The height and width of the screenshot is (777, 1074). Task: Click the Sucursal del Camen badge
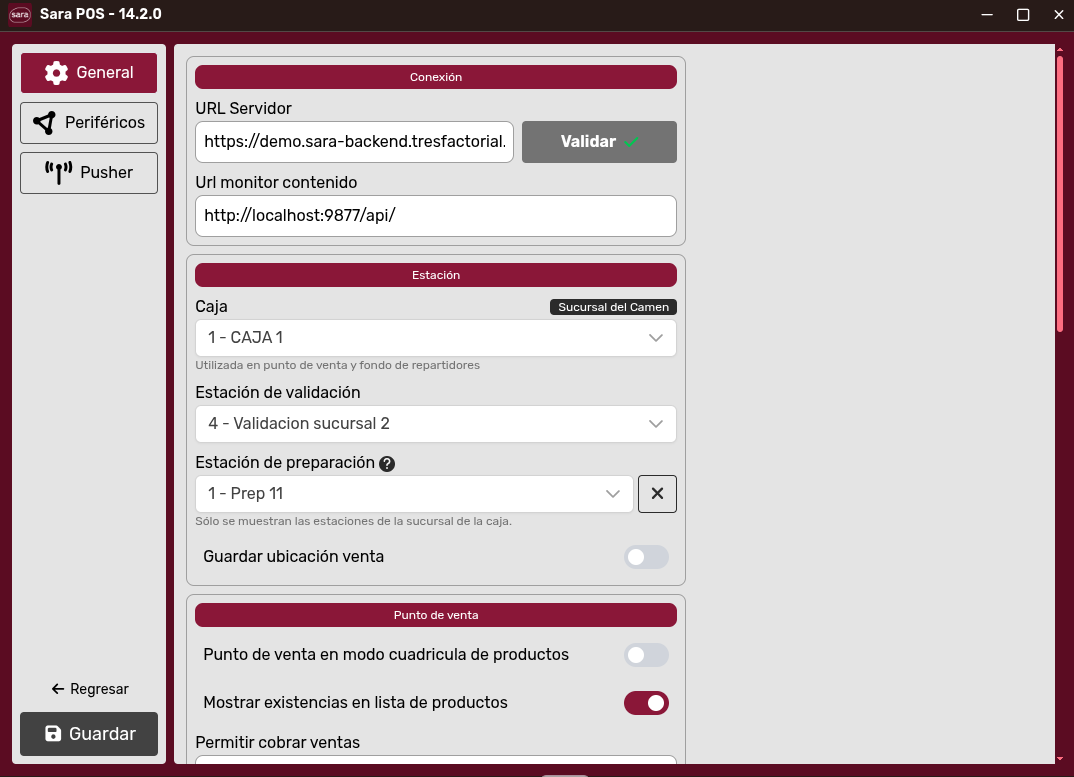point(613,307)
